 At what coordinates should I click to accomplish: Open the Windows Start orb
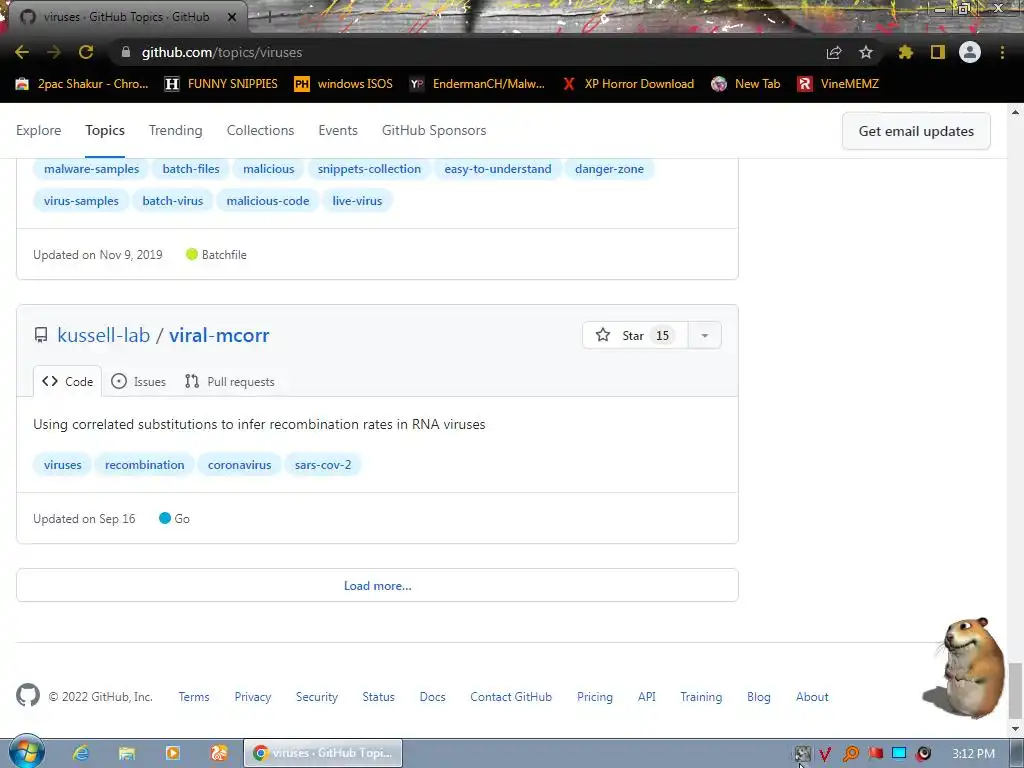tap(27, 752)
